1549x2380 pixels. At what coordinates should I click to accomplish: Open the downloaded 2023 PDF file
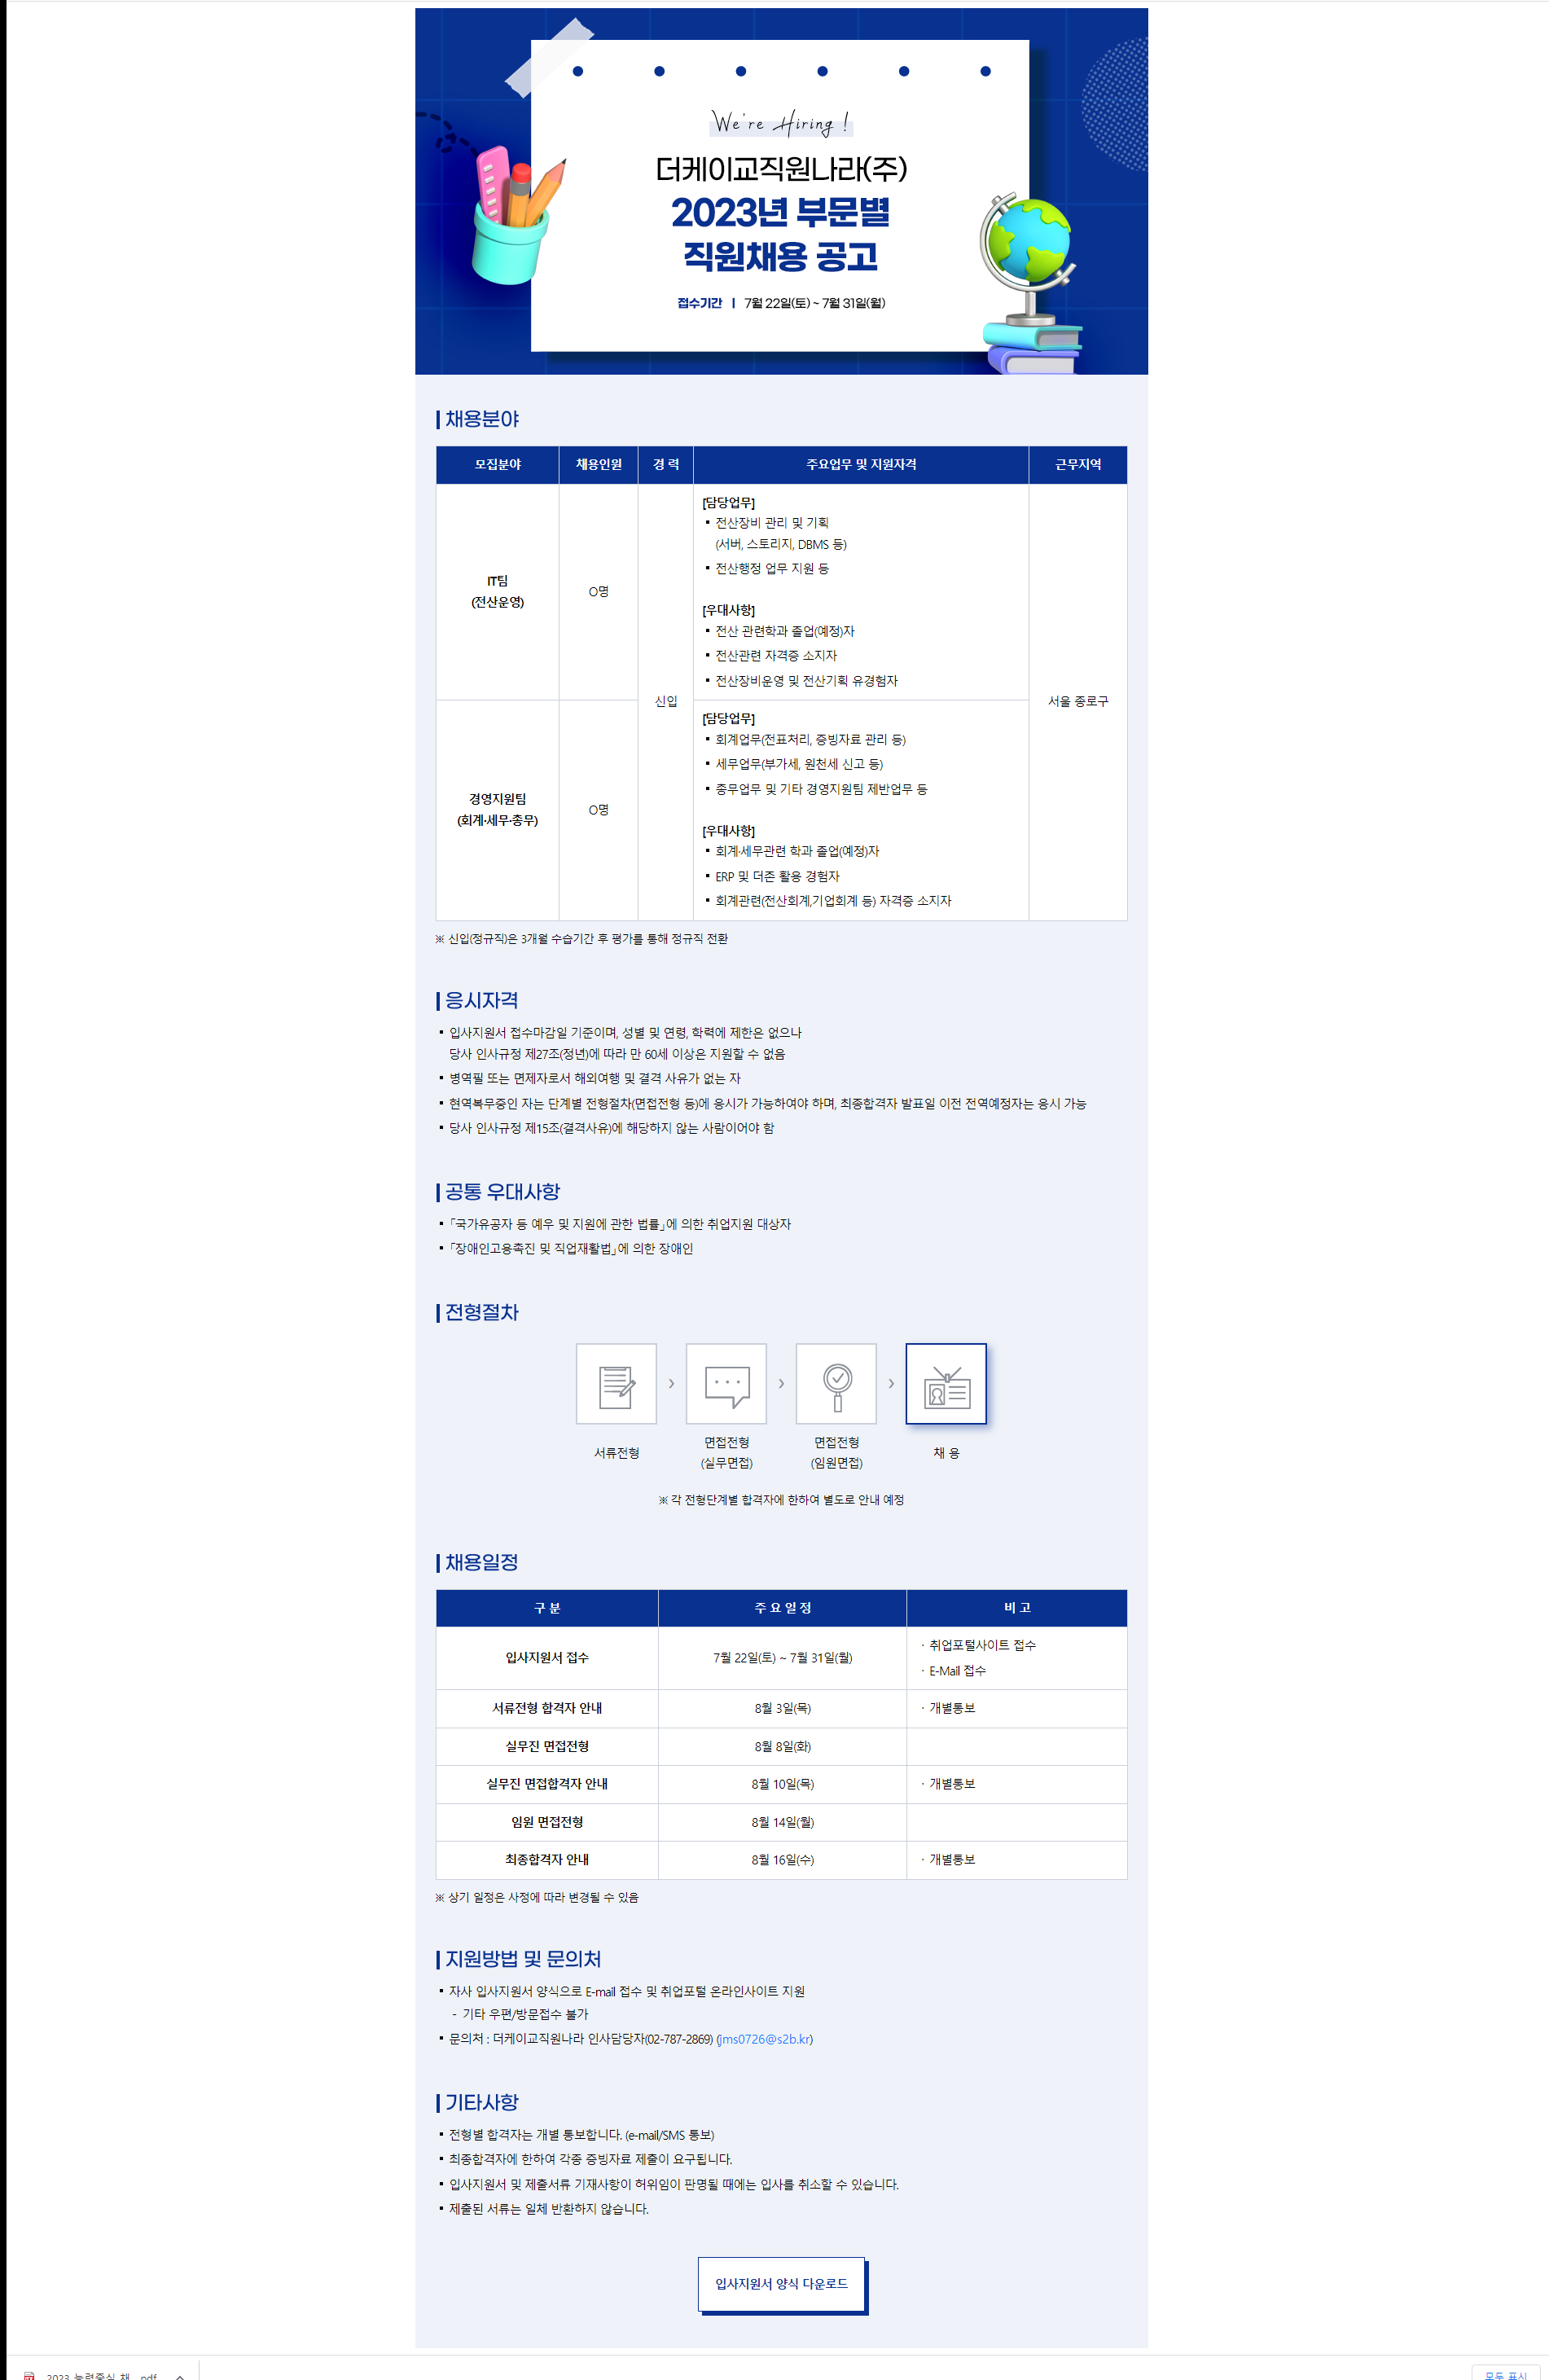(100, 2376)
